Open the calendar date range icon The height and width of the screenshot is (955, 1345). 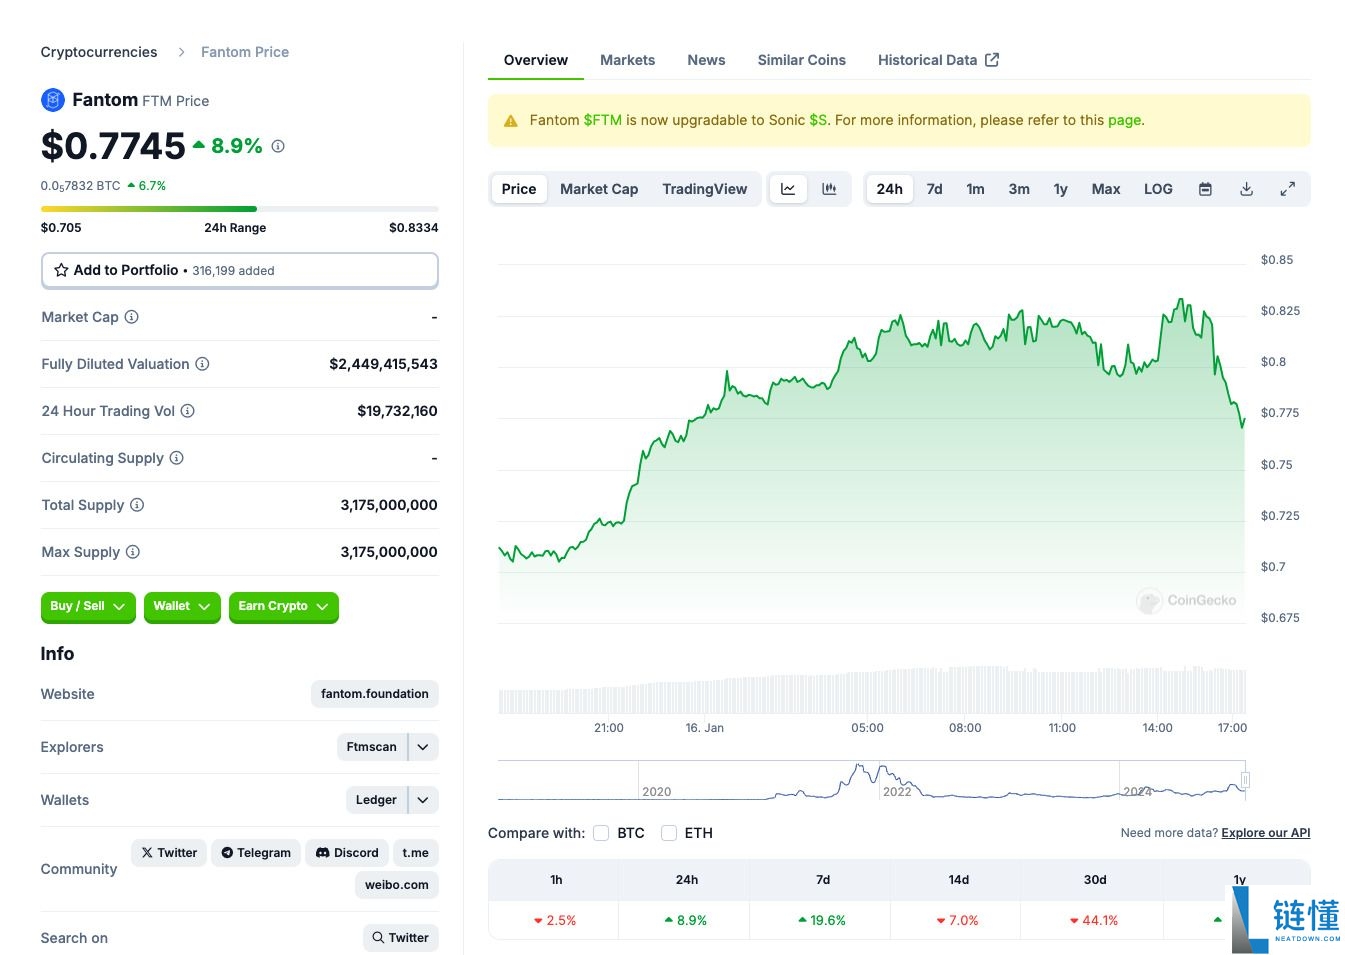1205,189
